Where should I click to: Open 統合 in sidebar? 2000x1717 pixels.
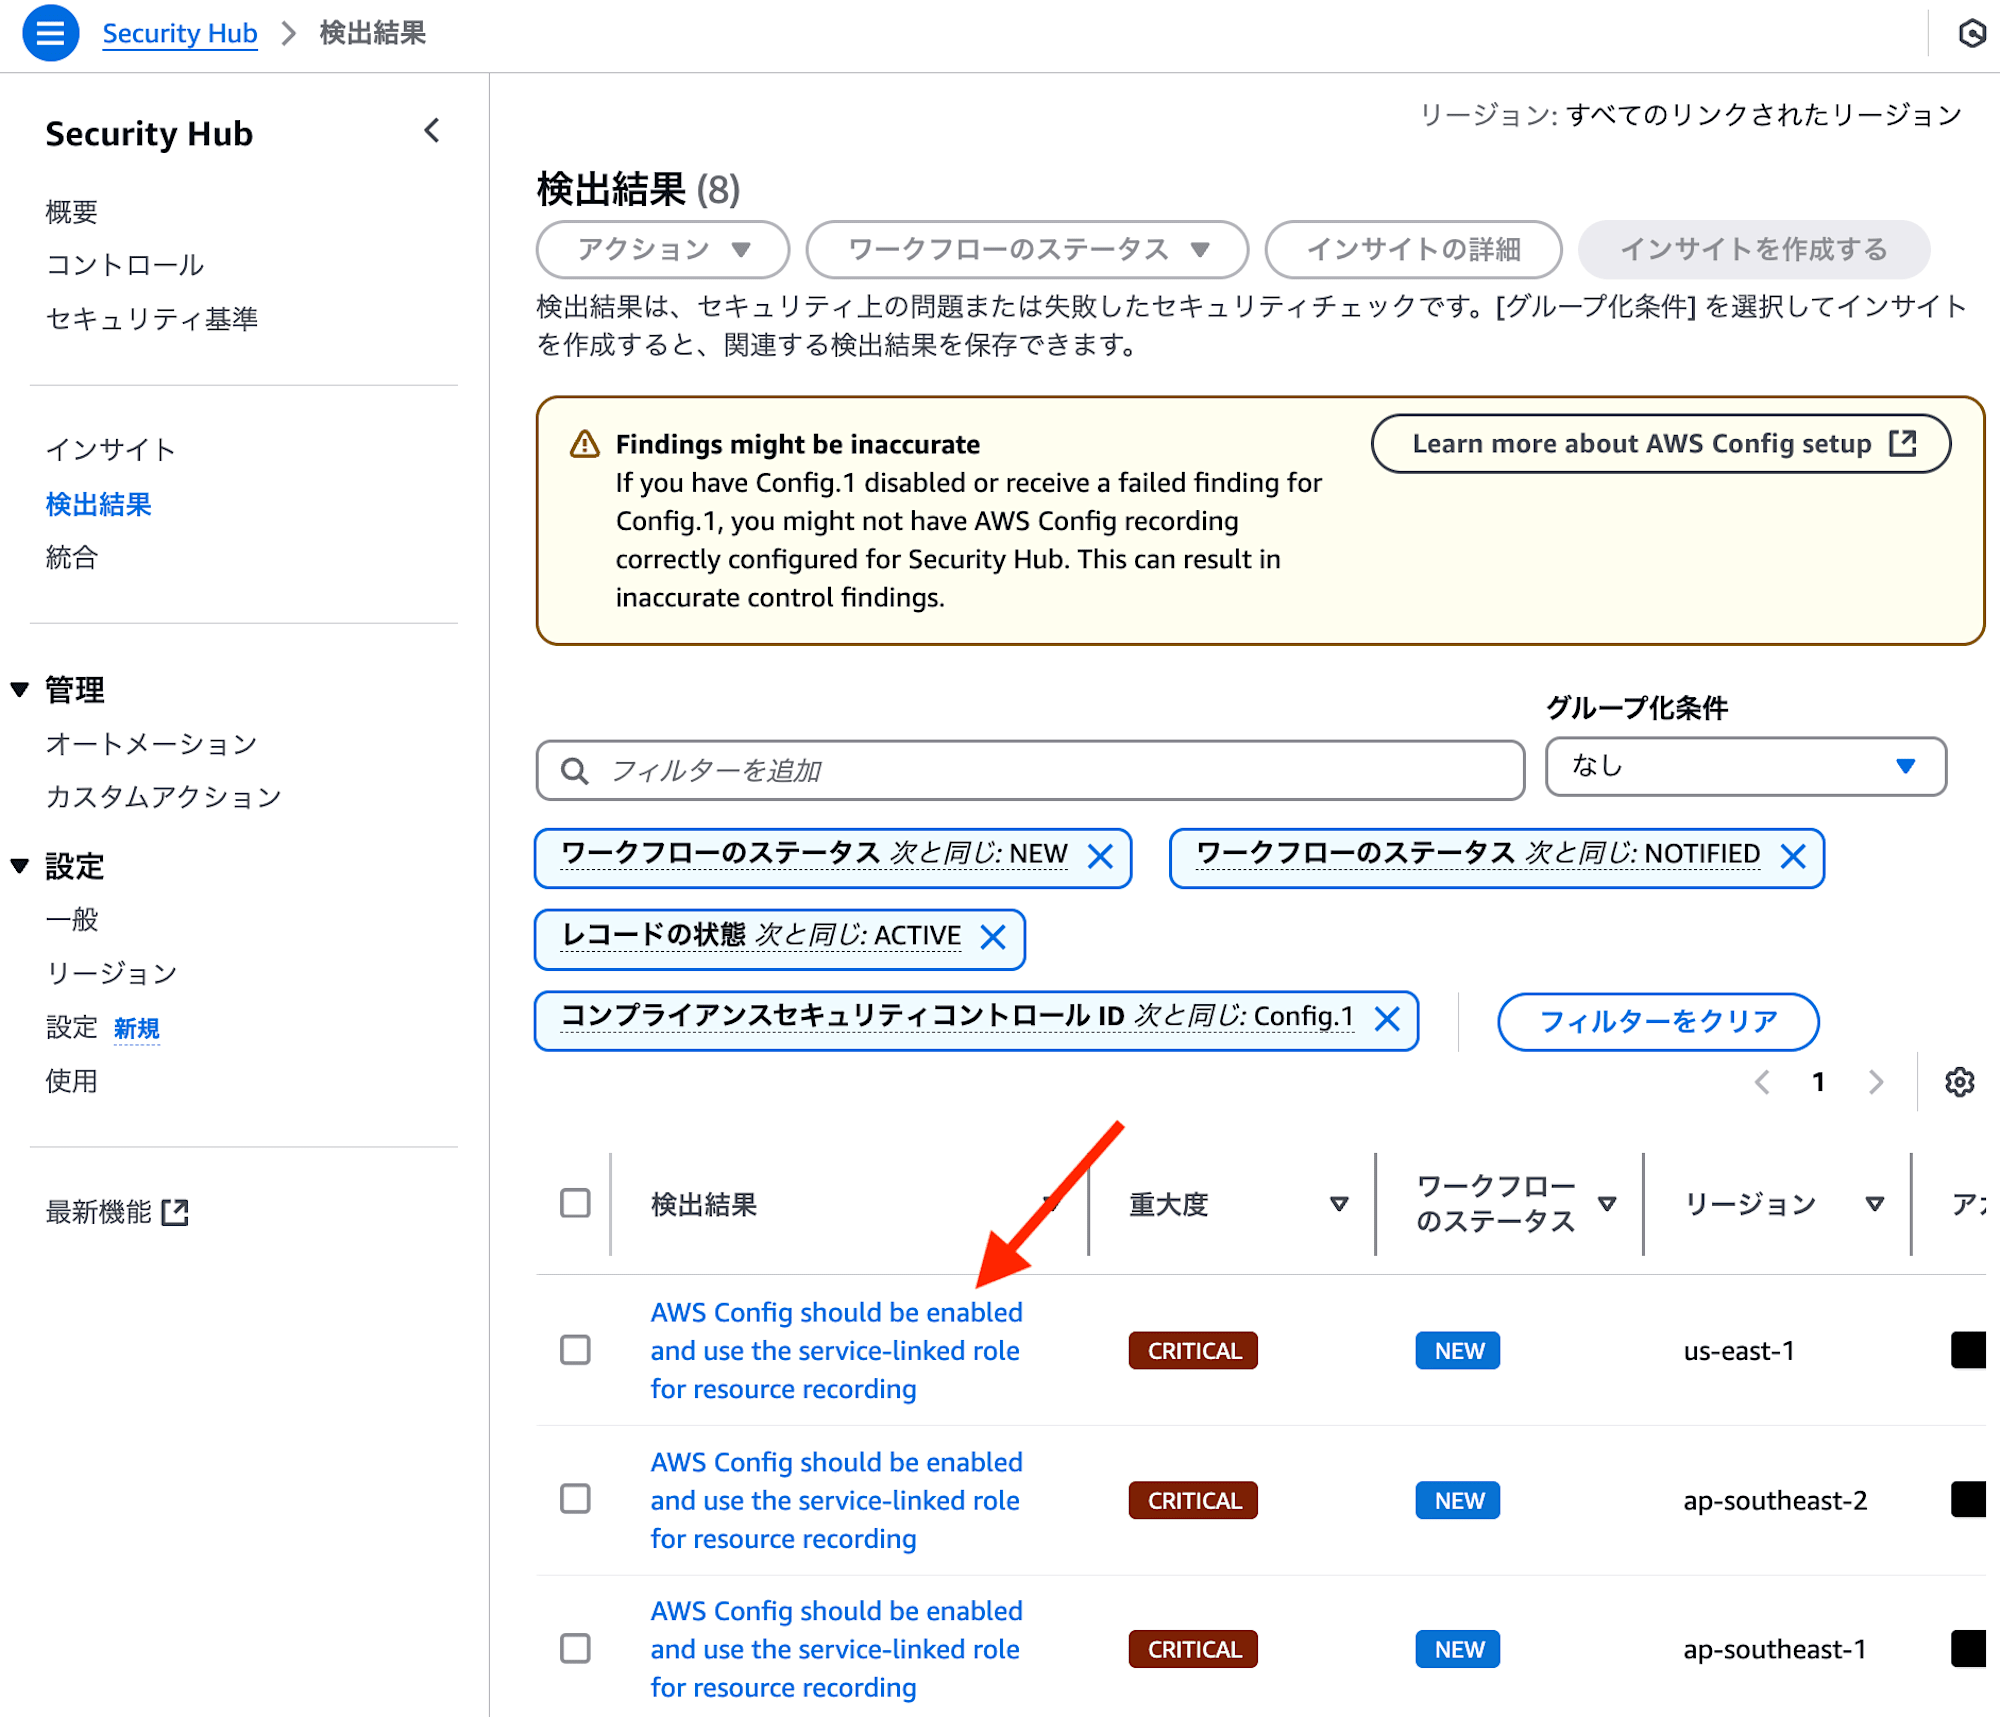[72, 557]
